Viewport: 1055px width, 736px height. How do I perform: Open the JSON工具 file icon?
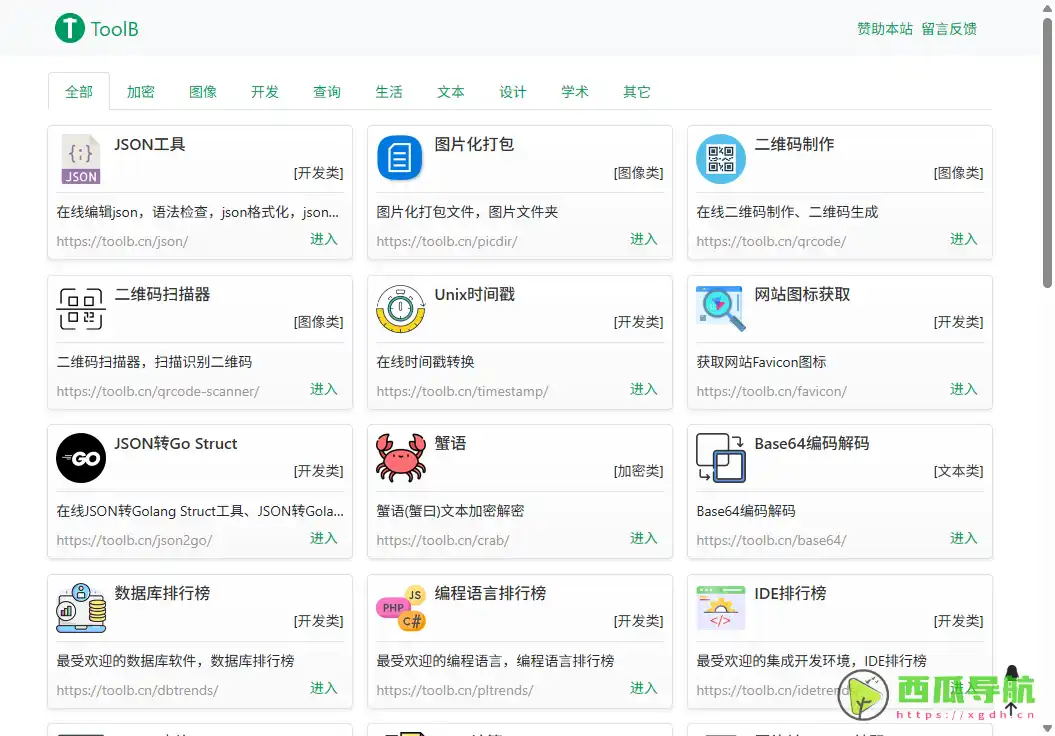click(x=81, y=159)
